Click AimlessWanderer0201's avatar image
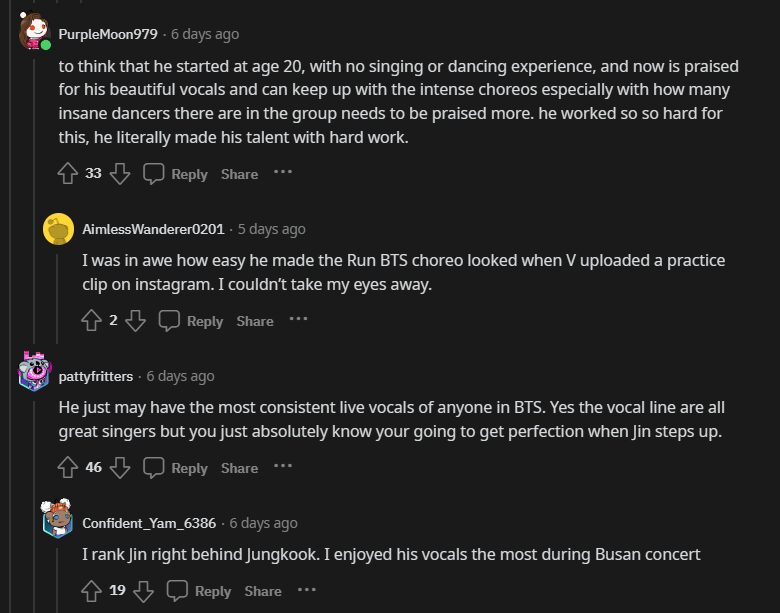 [59, 229]
